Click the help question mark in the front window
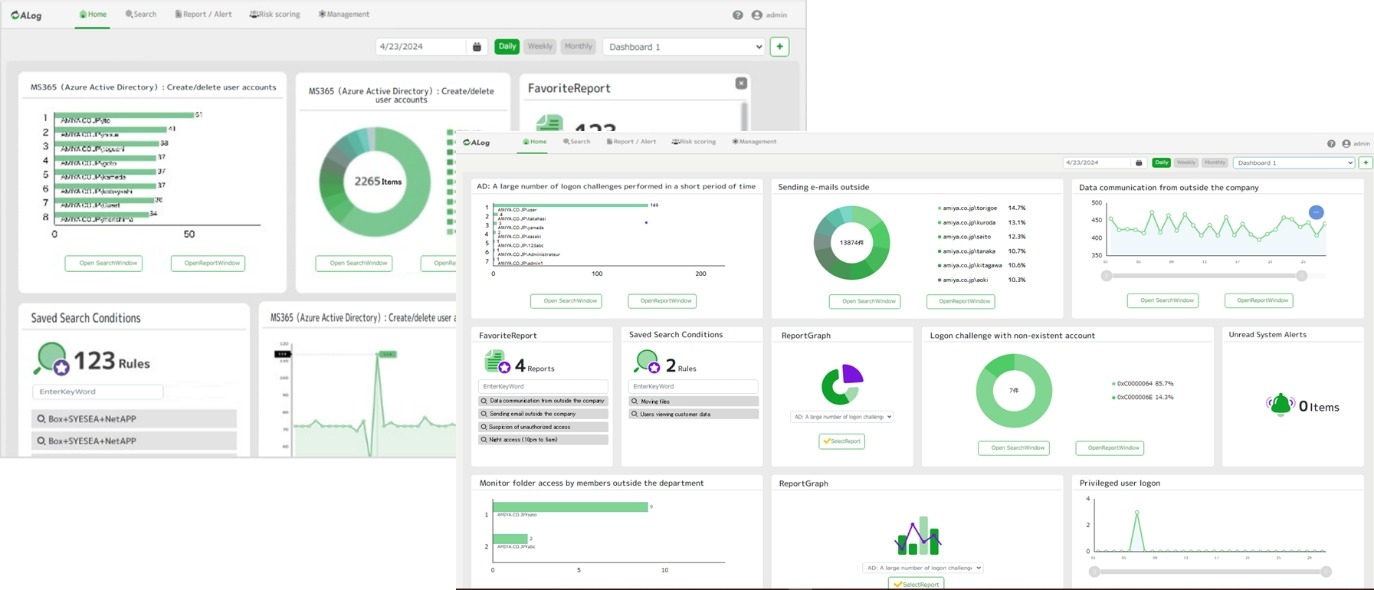1374x590 pixels. pos(1331,144)
